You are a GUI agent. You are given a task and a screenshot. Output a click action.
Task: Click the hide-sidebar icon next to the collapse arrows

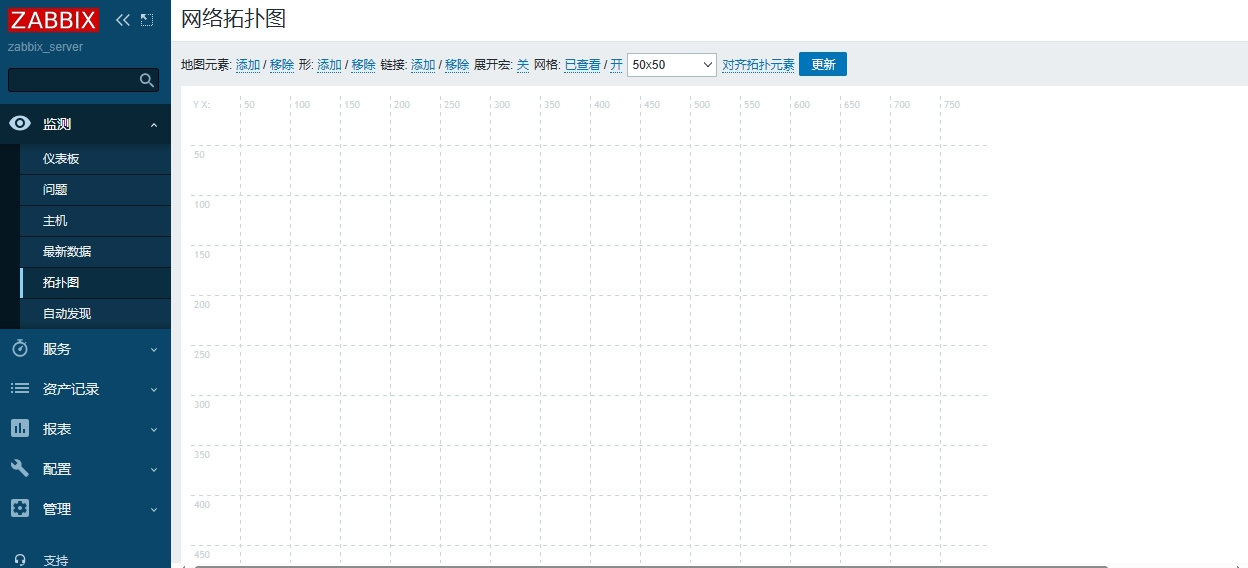coord(147,20)
